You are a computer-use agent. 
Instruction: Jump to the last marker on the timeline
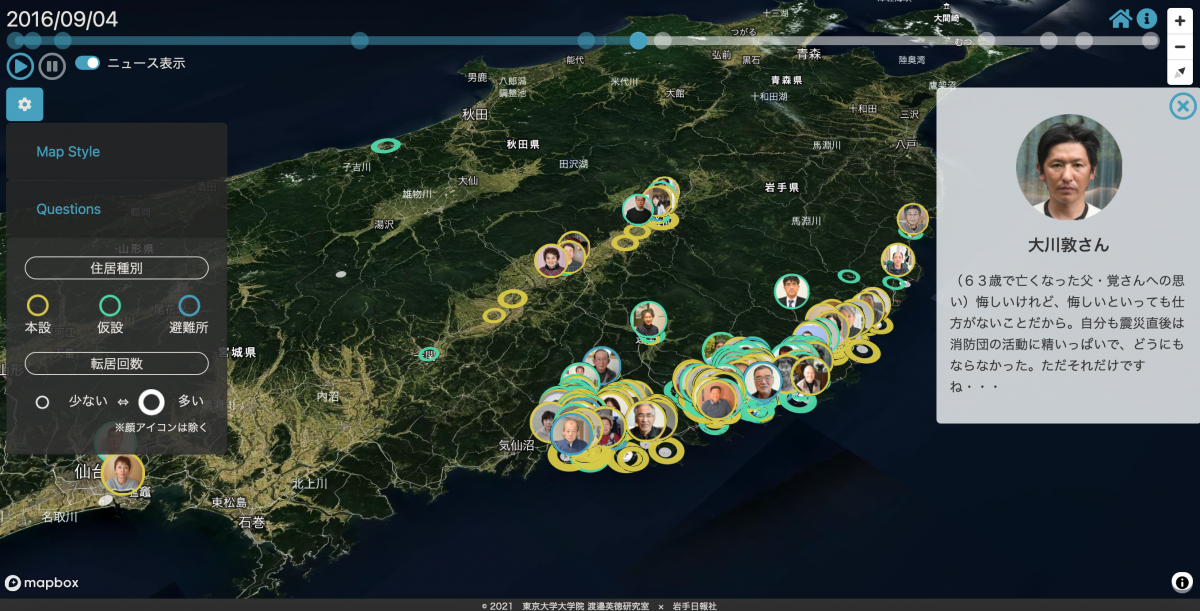coord(1151,40)
